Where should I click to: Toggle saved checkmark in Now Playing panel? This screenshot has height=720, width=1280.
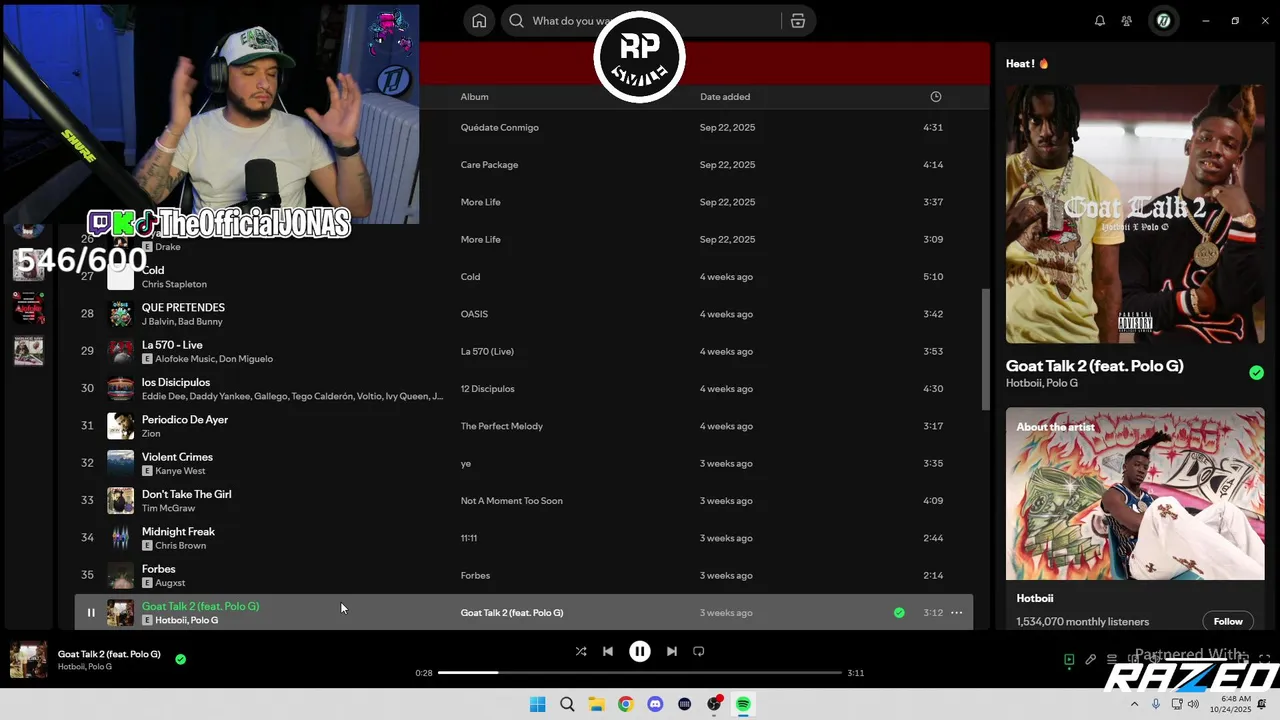click(x=1256, y=373)
